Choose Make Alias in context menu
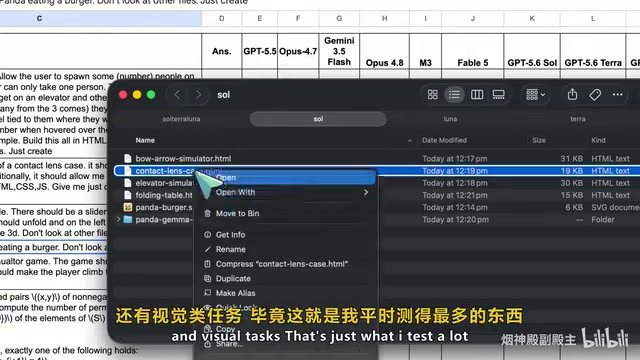Screen dimensions: 640x360 (236, 293)
